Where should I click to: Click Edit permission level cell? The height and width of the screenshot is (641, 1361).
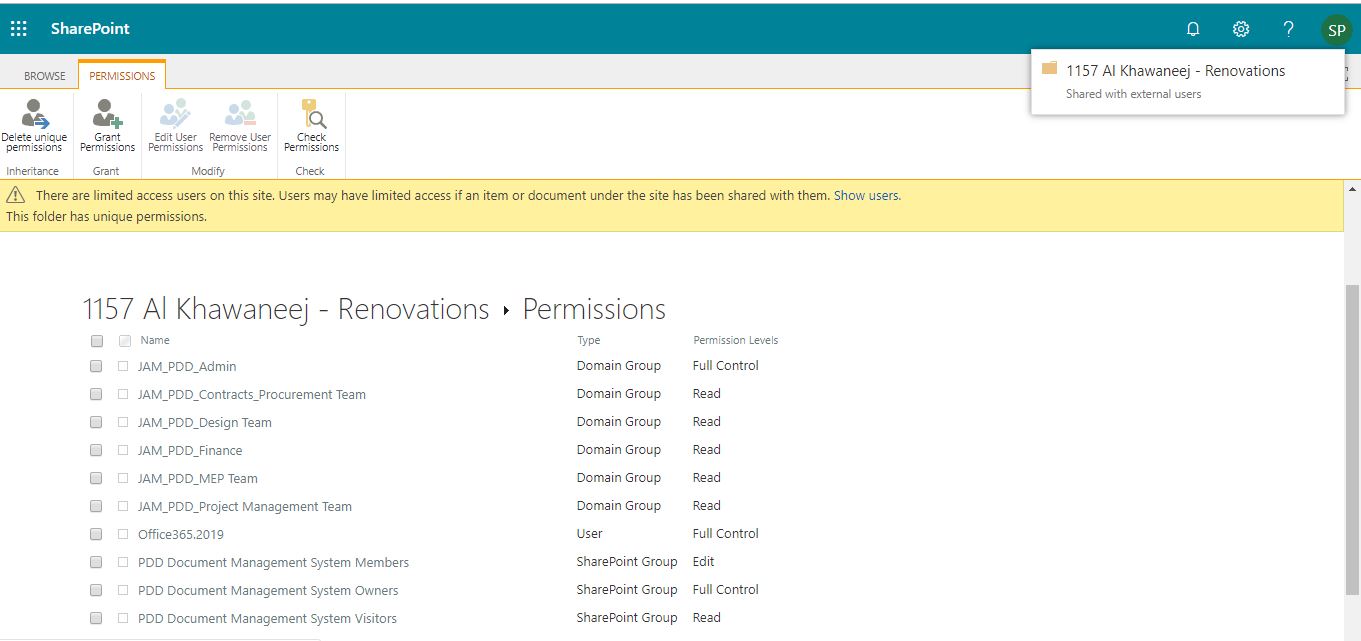(704, 562)
